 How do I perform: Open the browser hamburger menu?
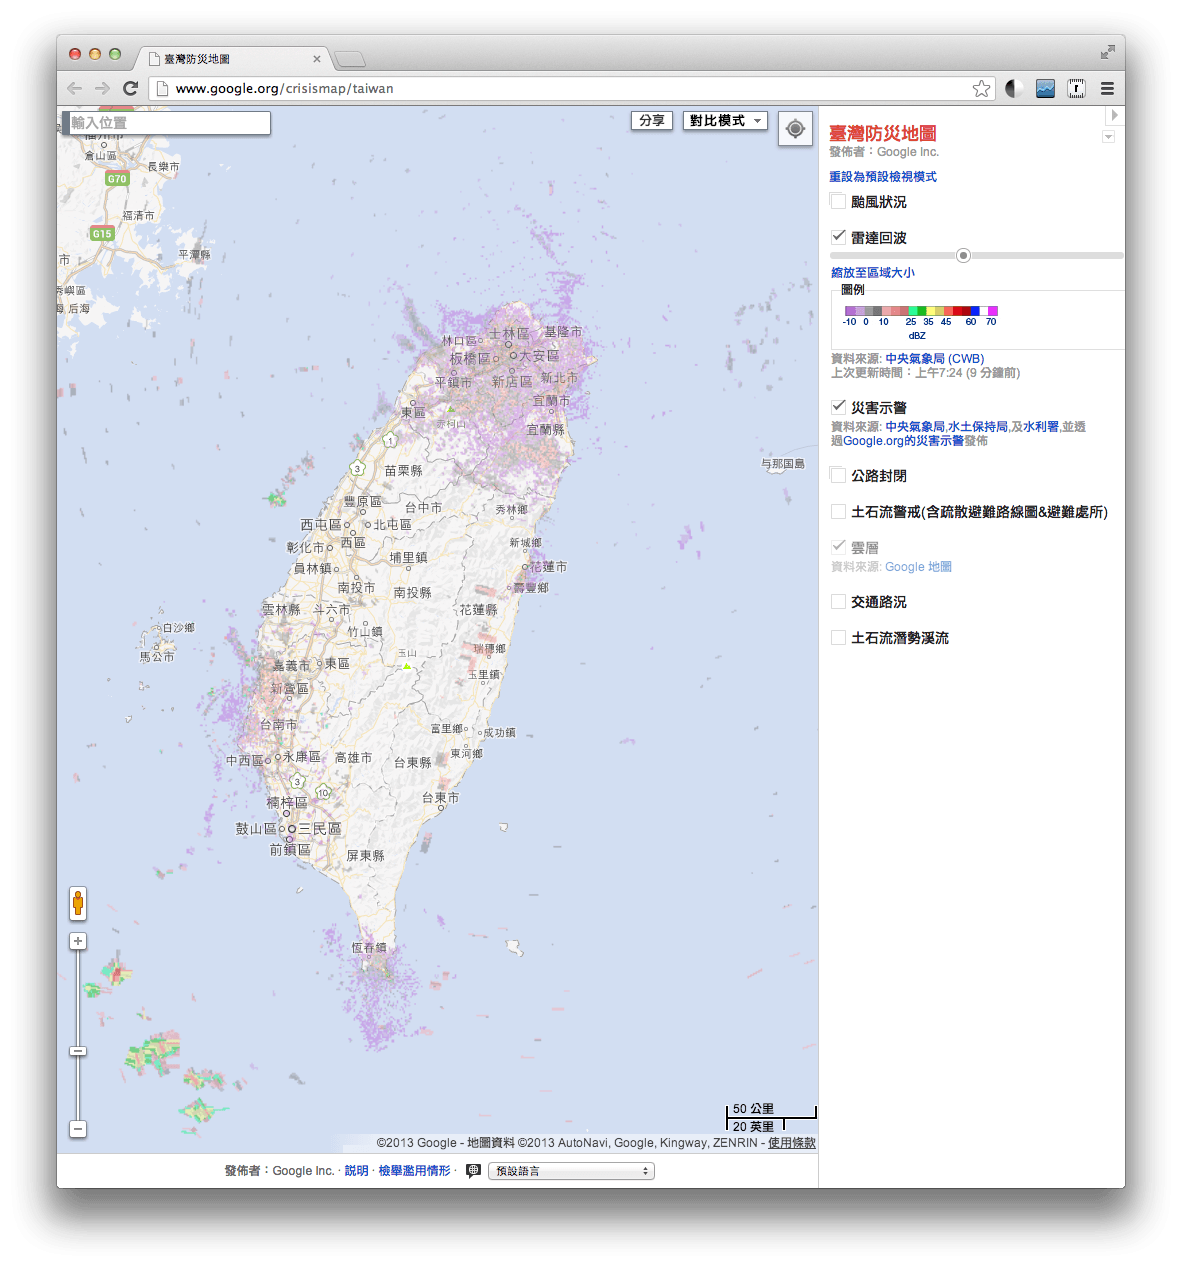click(x=1107, y=88)
